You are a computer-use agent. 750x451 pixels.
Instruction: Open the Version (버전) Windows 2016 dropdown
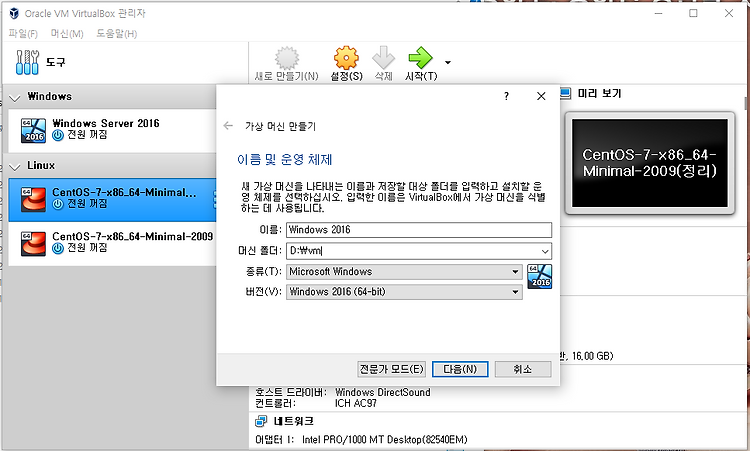(x=404, y=292)
